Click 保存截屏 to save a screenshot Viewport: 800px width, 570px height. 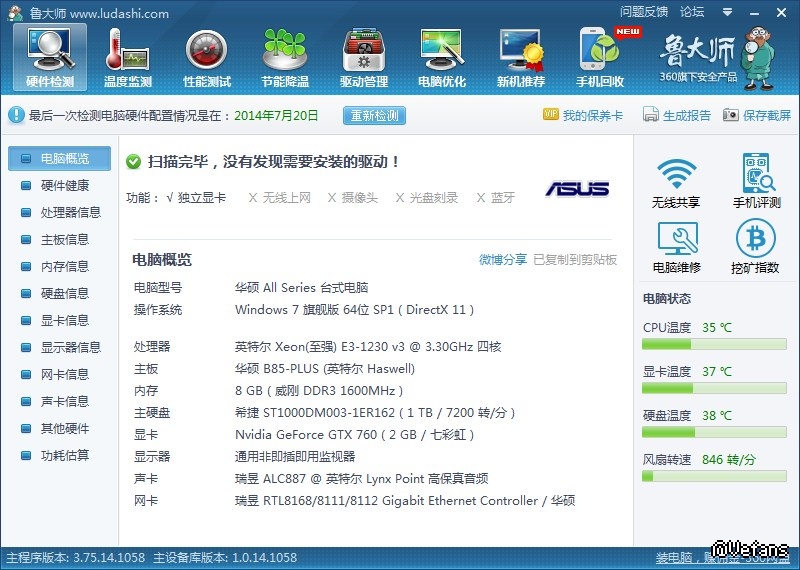tap(757, 115)
